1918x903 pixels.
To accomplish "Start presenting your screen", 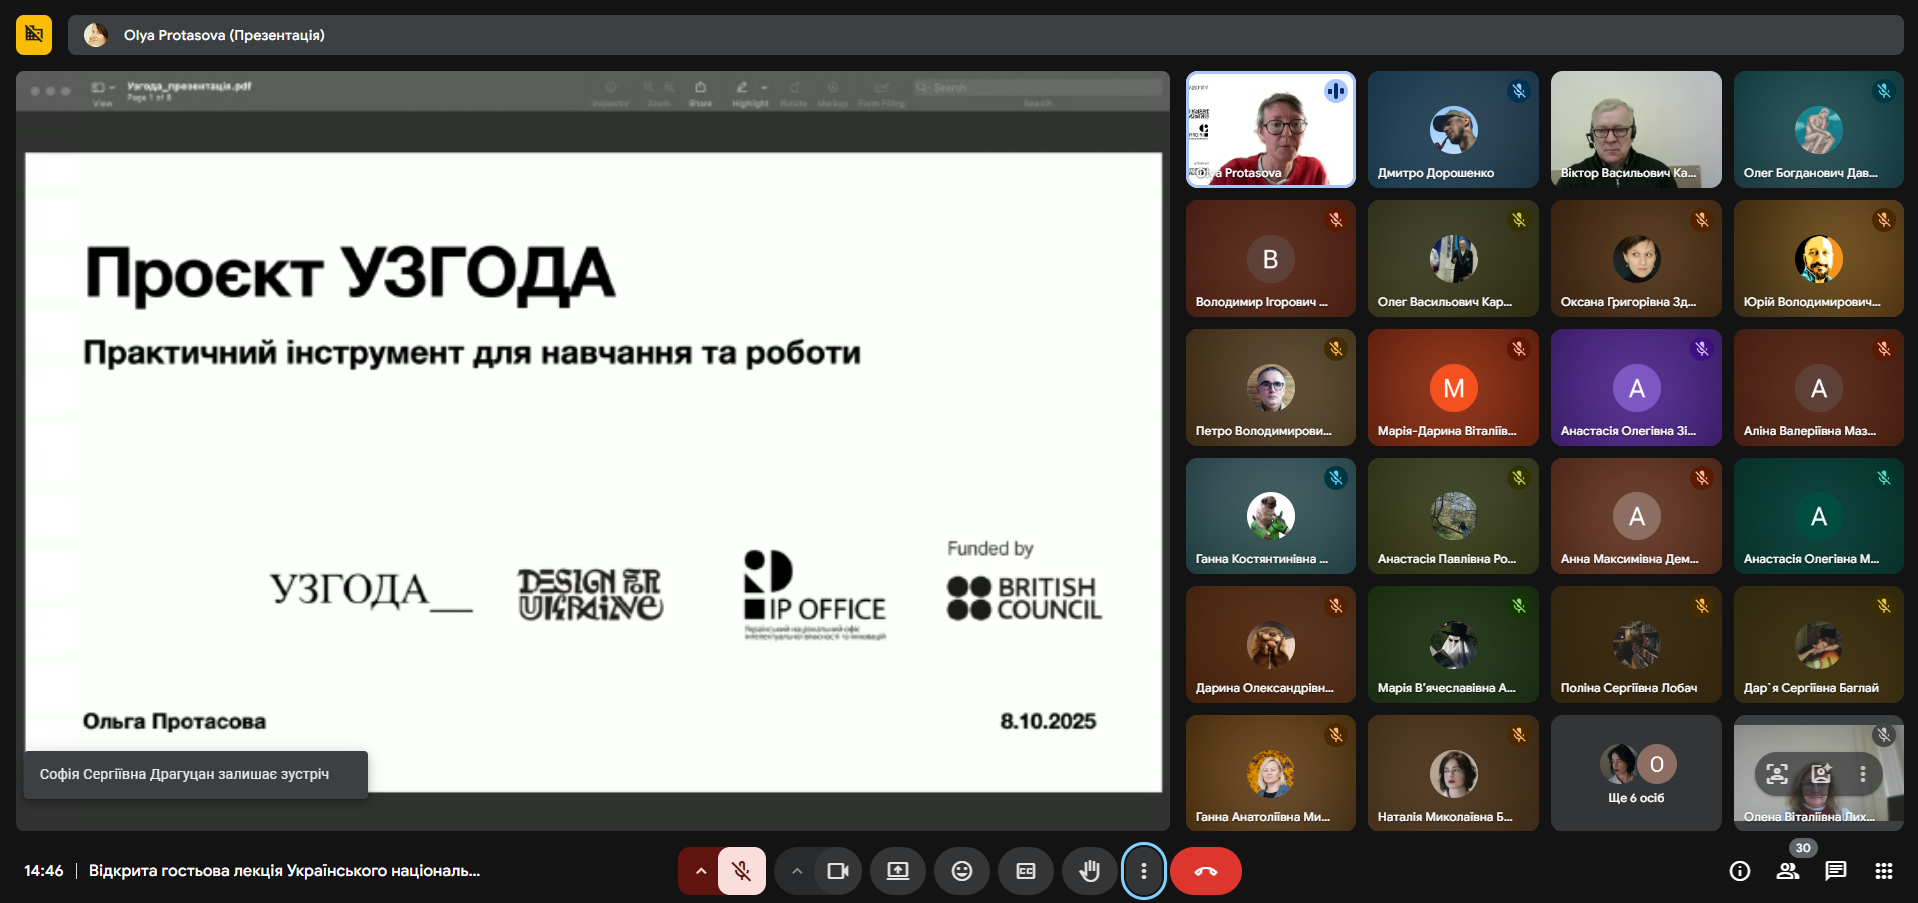I will 897,871.
